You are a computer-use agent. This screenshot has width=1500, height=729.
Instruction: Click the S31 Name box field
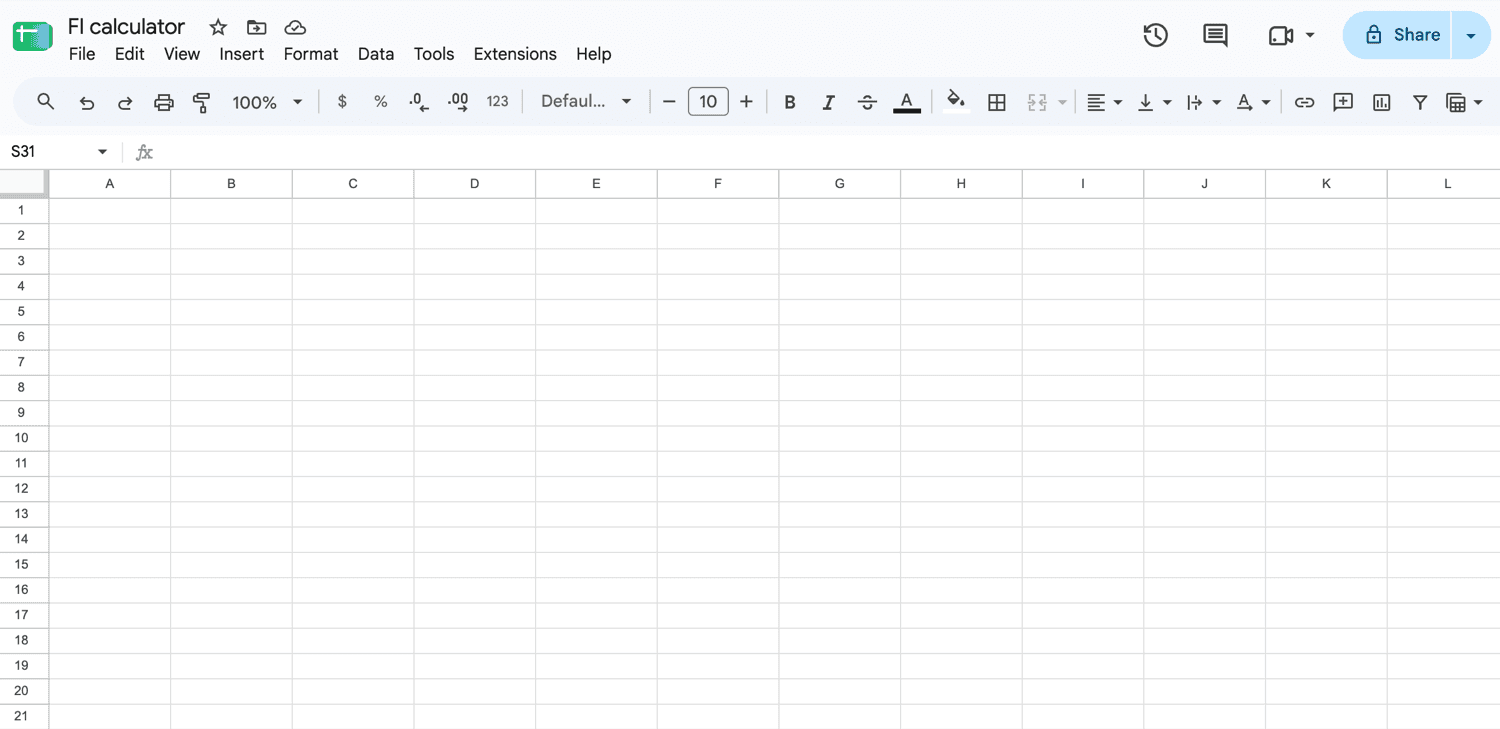(48, 152)
